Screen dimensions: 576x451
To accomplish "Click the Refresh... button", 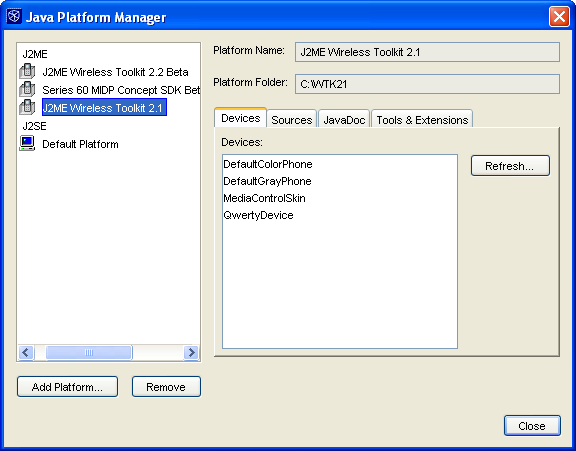I will (510, 166).
